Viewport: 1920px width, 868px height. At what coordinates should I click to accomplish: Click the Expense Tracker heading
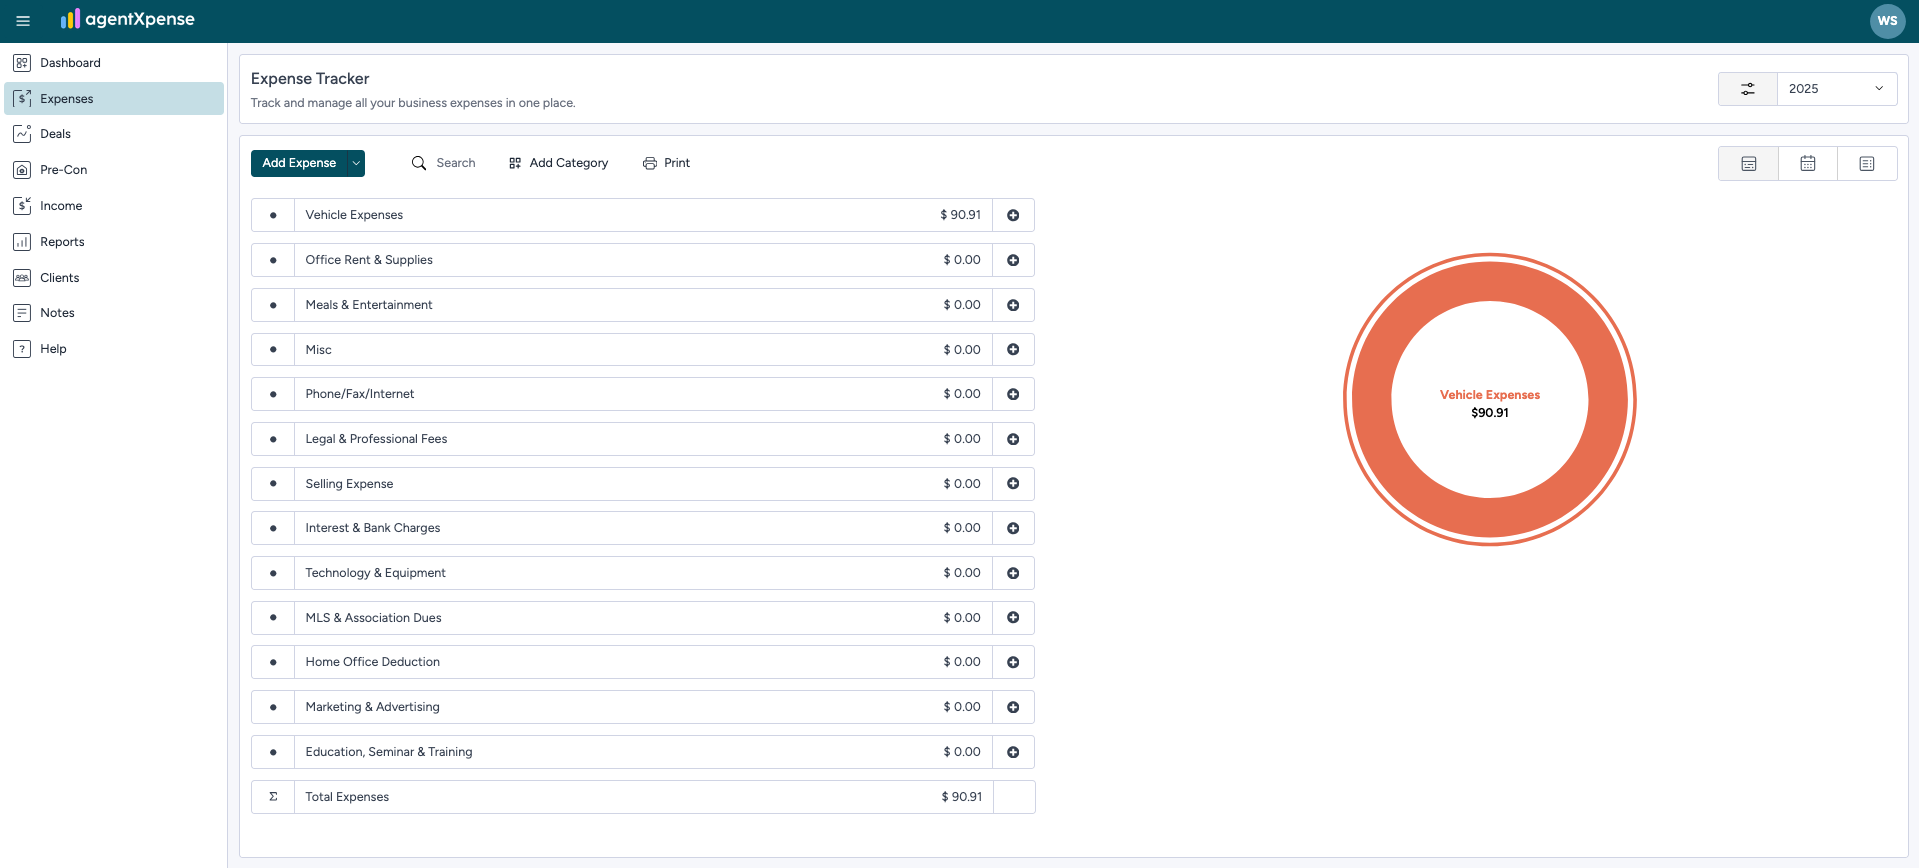pos(310,79)
